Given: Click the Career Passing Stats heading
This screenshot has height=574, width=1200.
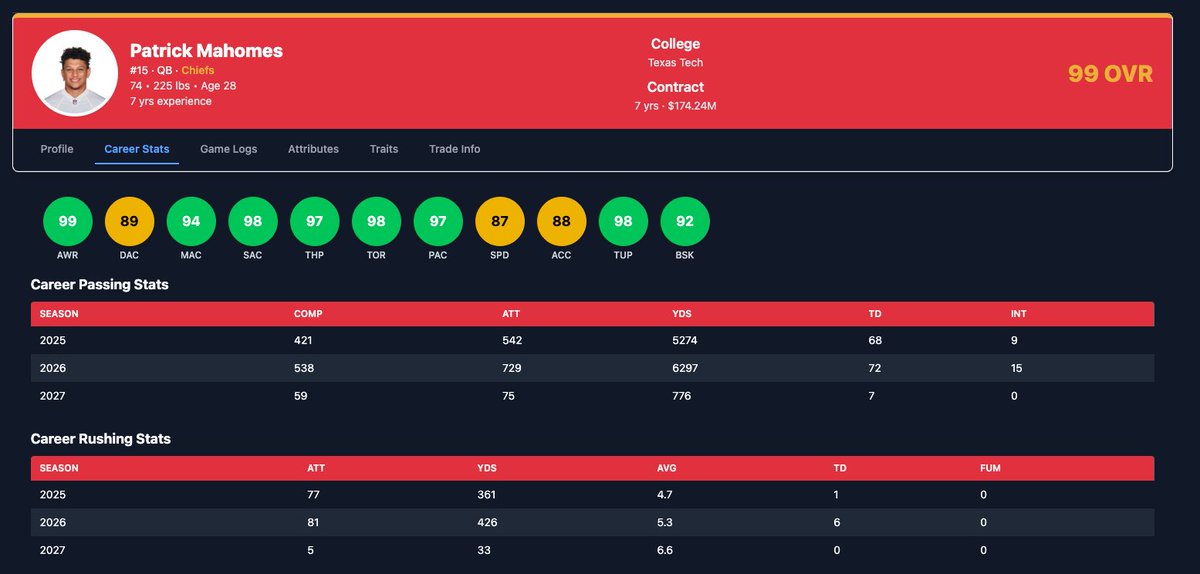Looking at the screenshot, I should click(x=99, y=285).
